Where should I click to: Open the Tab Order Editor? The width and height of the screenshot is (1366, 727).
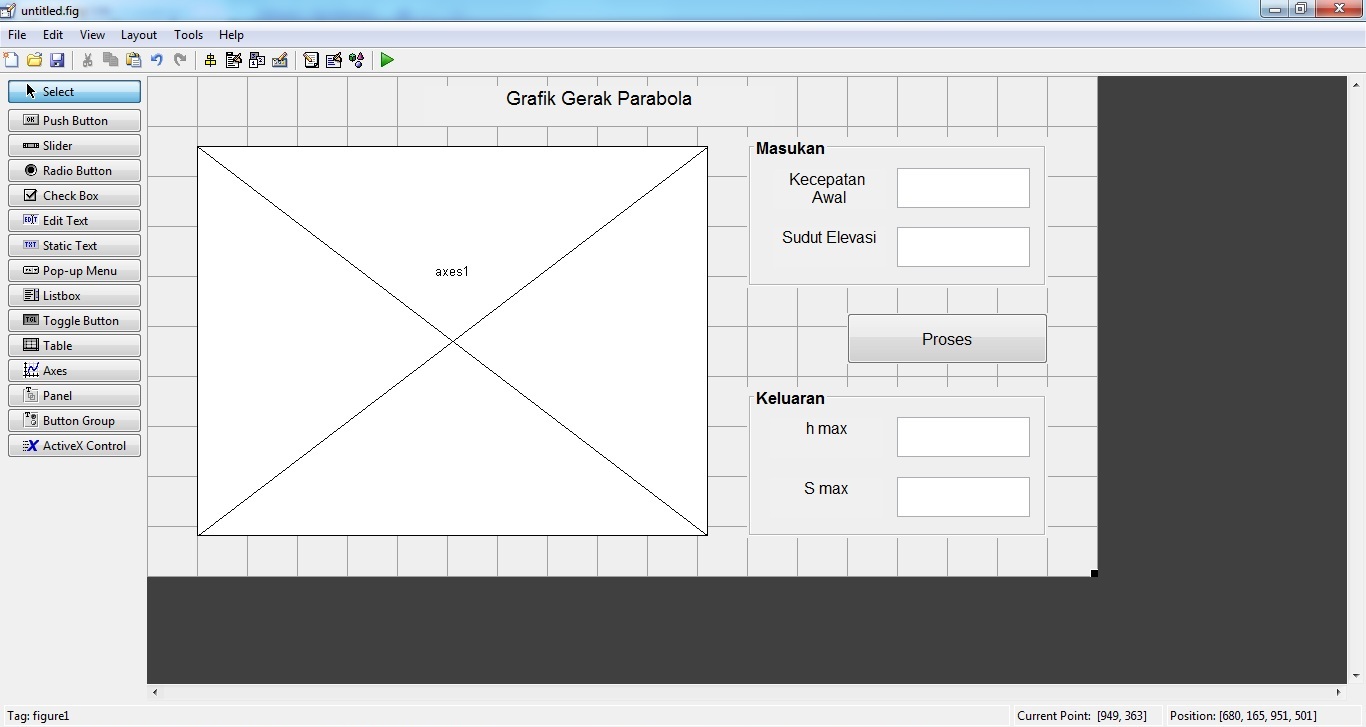click(x=257, y=60)
